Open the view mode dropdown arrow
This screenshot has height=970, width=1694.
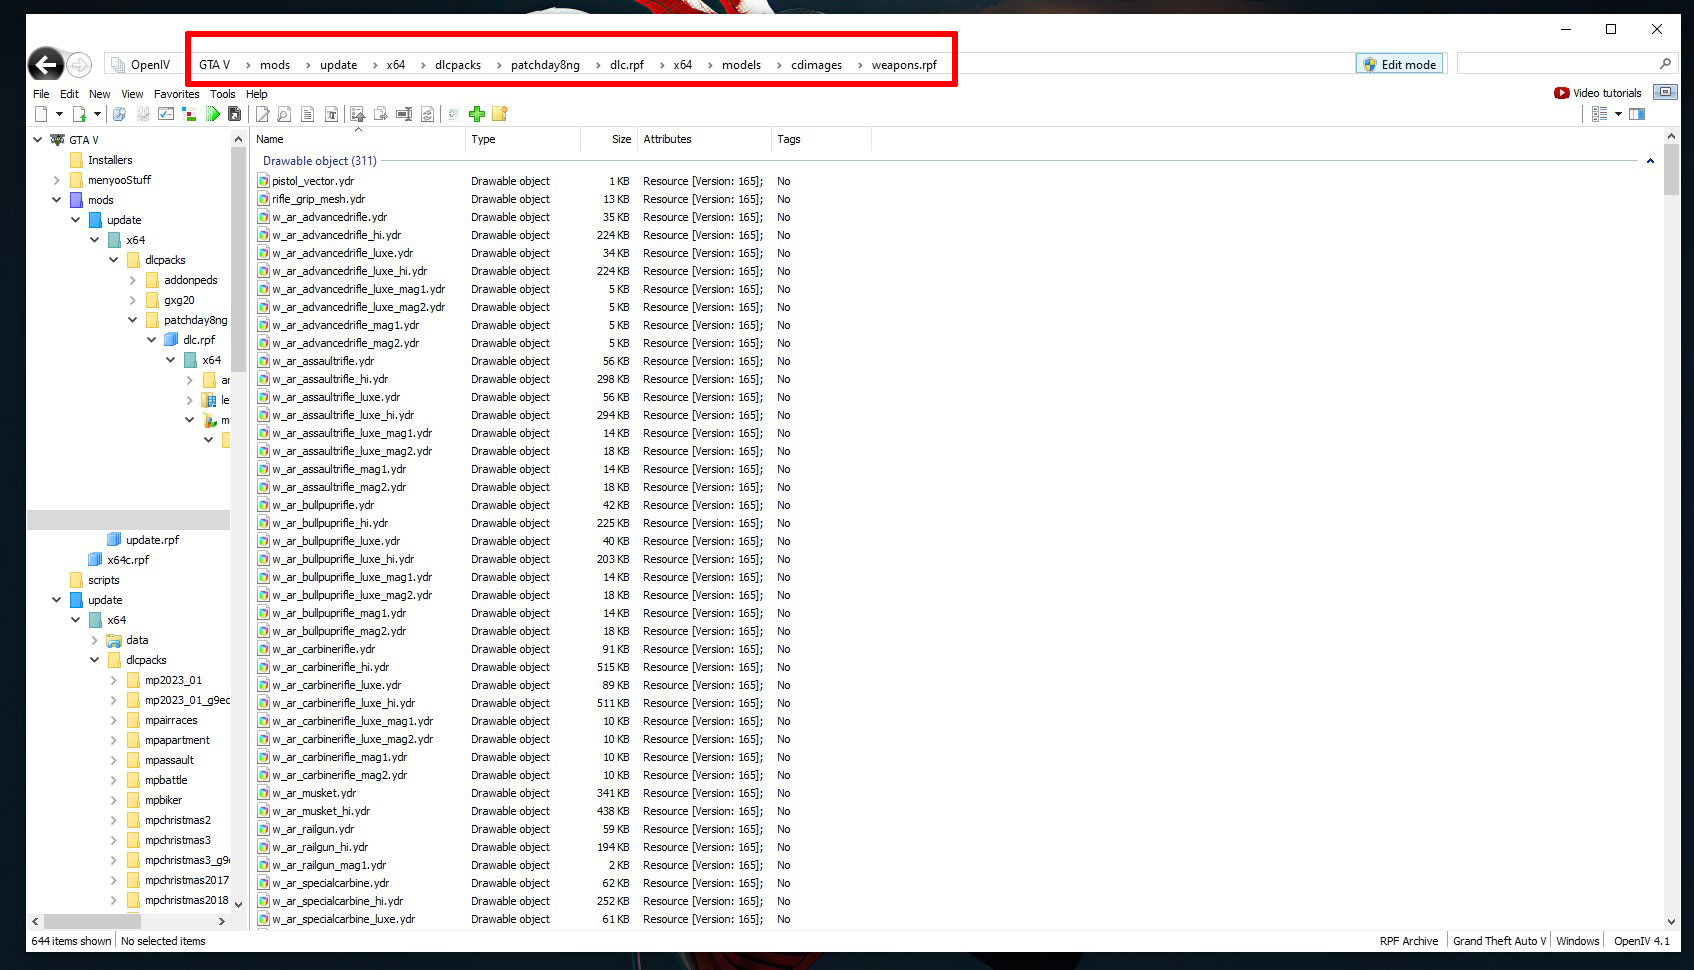click(1618, 114)
